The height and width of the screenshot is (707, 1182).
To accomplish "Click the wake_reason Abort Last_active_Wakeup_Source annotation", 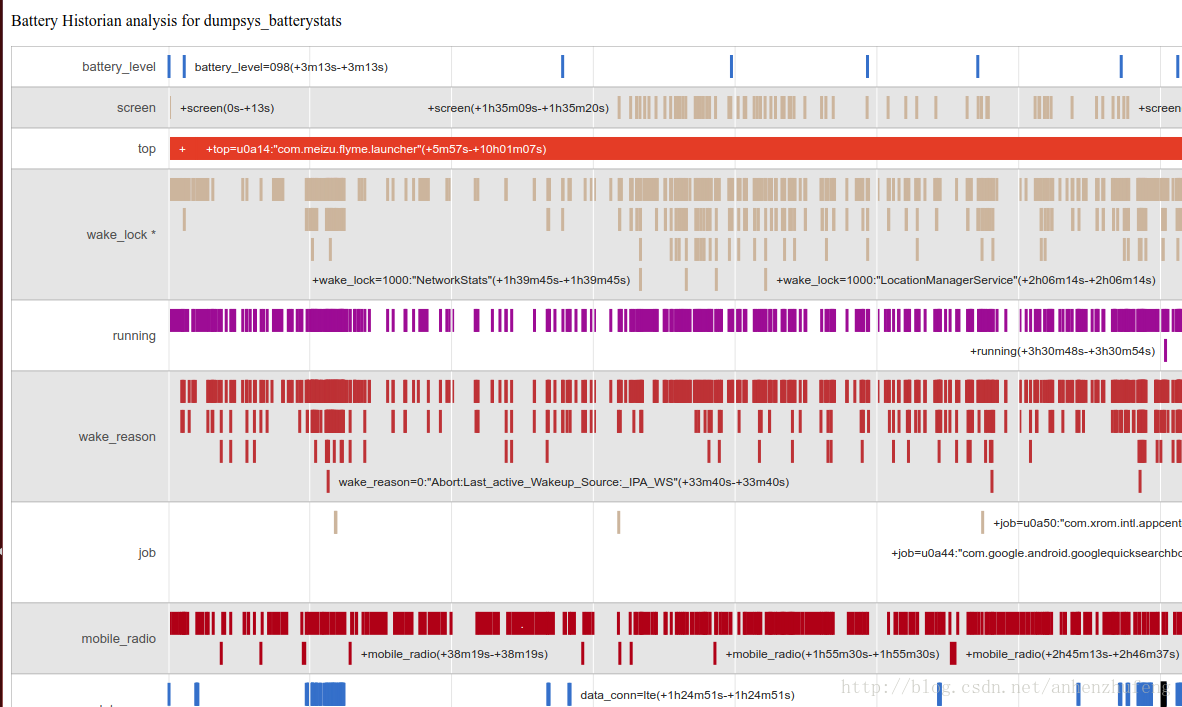I will pyautogui.click(x=564, y=482).
